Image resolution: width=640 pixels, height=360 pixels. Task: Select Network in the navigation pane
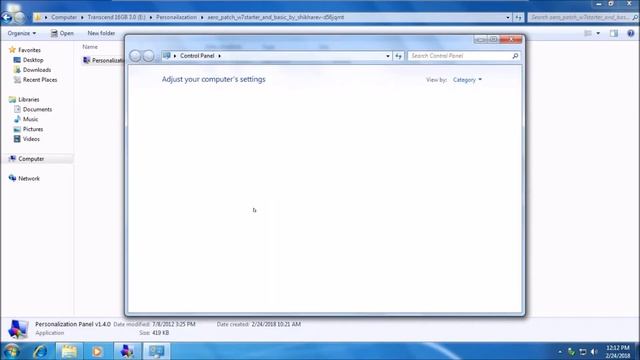pyautogui.click(x=29, y=178)
